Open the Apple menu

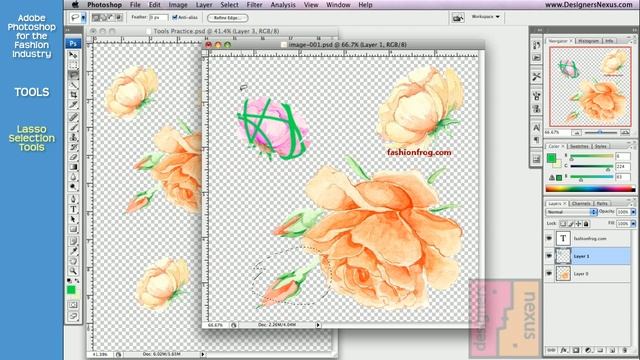coord(75,5)
